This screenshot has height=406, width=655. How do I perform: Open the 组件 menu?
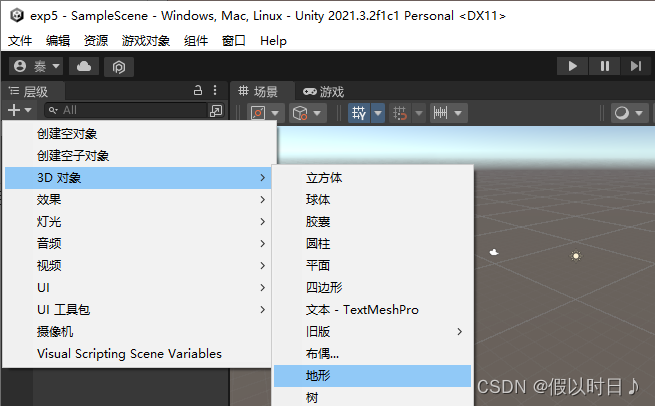click(x=196, y=41)
